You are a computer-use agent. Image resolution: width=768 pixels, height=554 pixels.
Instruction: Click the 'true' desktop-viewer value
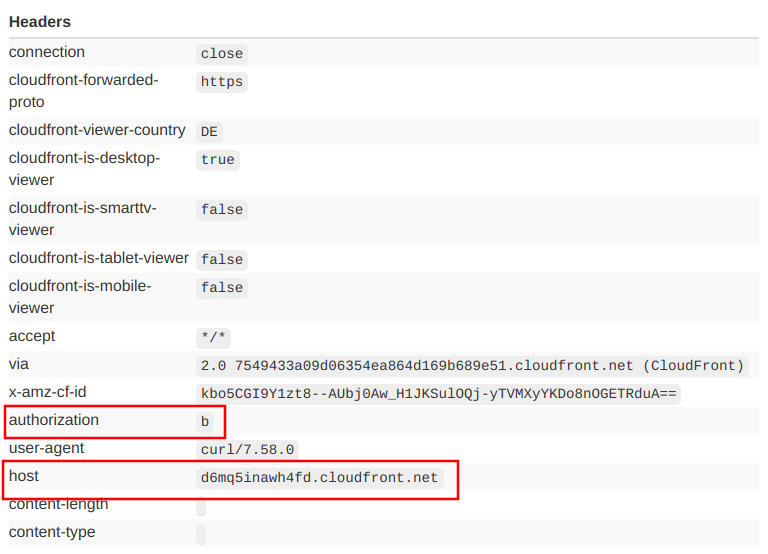tap(217, 160)
